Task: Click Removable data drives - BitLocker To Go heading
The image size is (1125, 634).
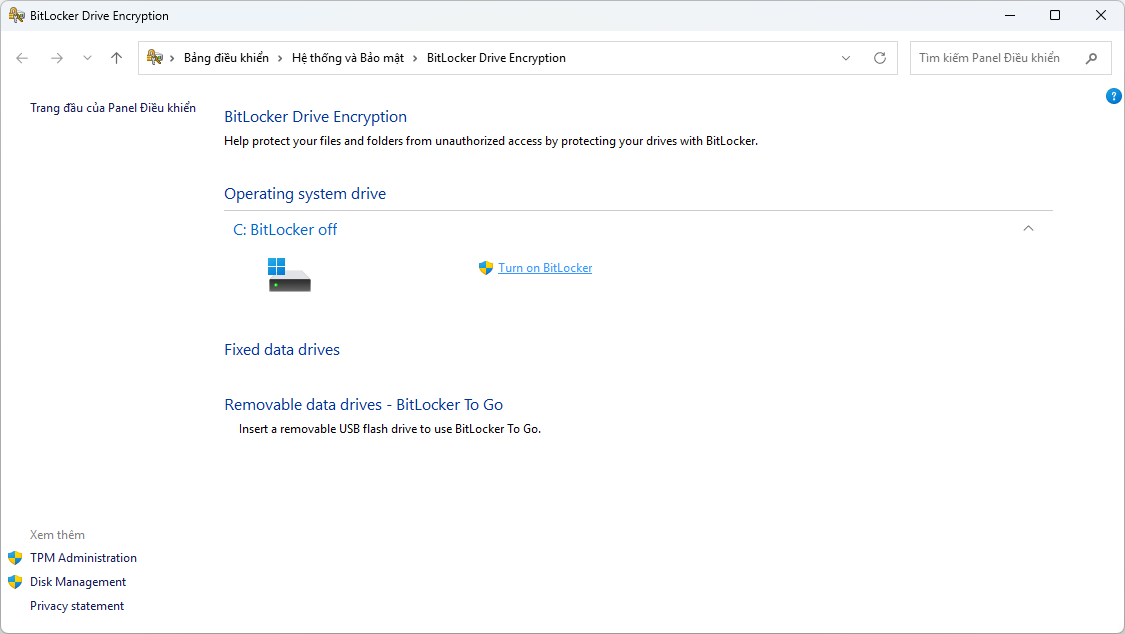Action: pyautogui.click(x=364, y=404)
